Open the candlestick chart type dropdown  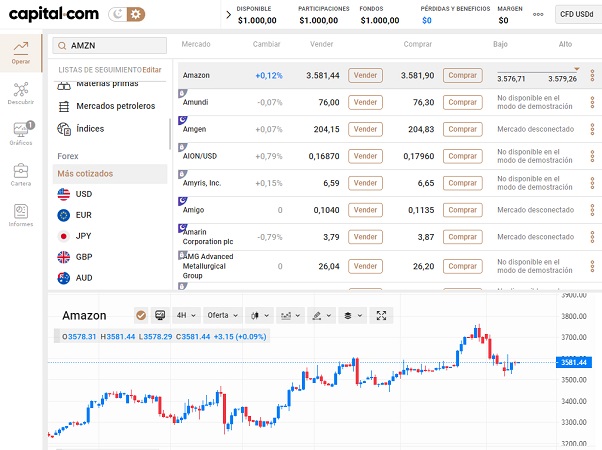260,316
